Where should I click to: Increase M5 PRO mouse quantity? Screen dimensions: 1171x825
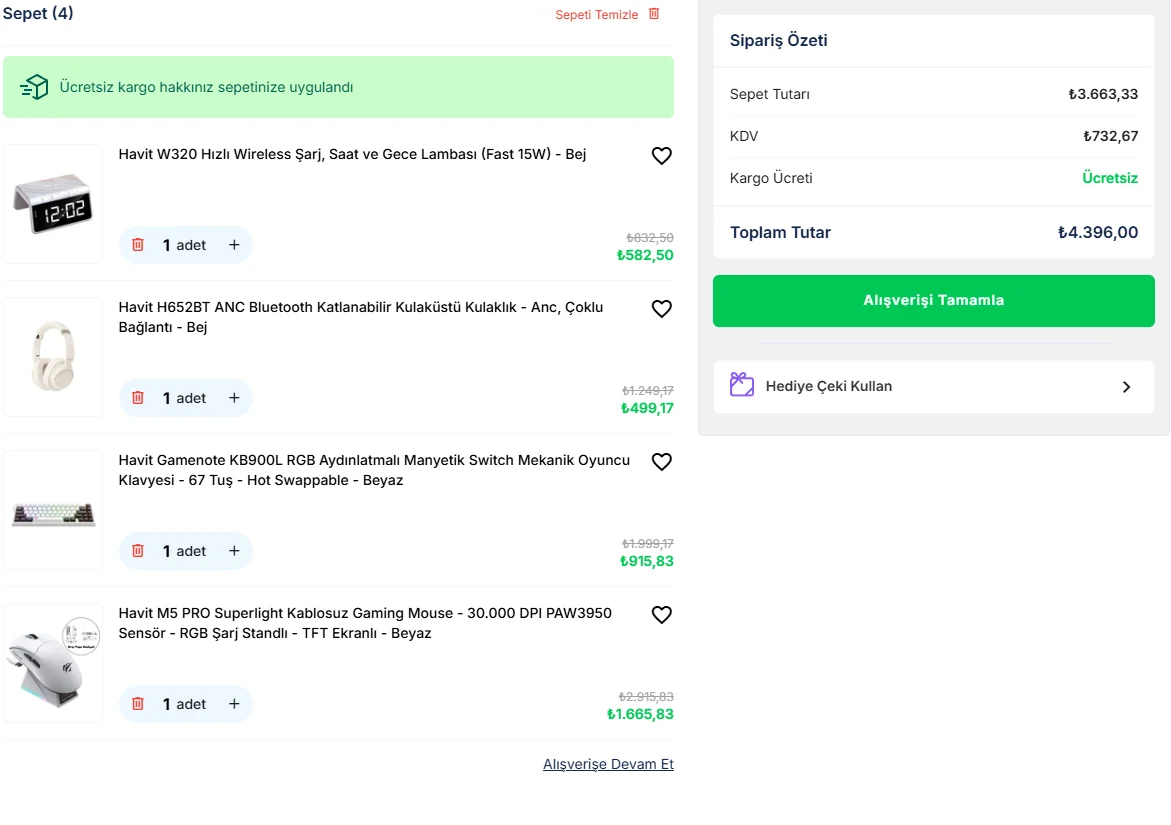234,704
